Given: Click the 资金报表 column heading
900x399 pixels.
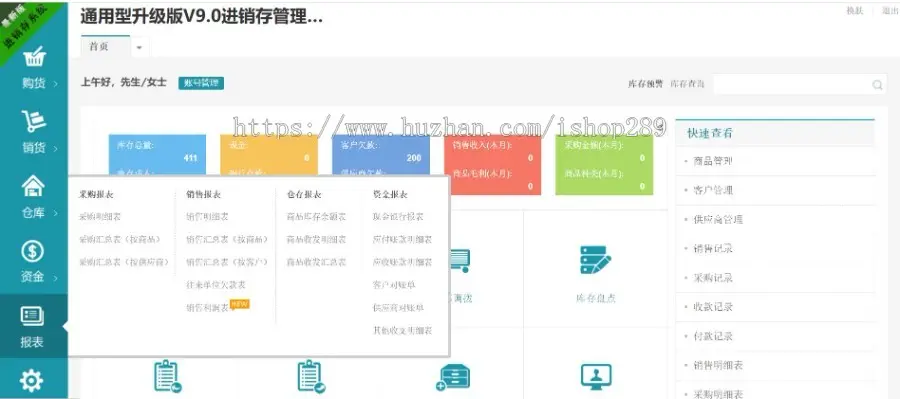Looking at the screenshot, I should [390, 195].
